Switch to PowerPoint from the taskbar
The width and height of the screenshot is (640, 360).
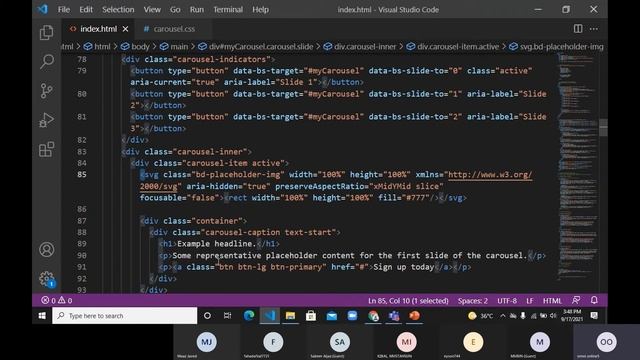pyautogui.click(x=414, y=316)
